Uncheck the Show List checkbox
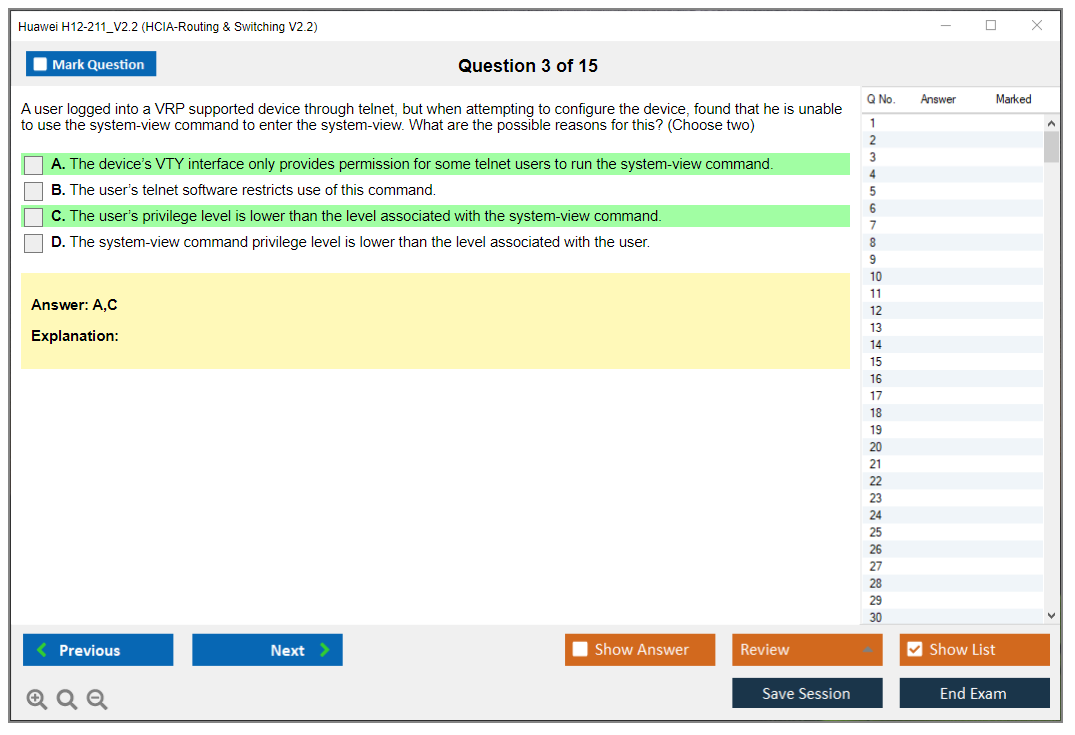 914,650
